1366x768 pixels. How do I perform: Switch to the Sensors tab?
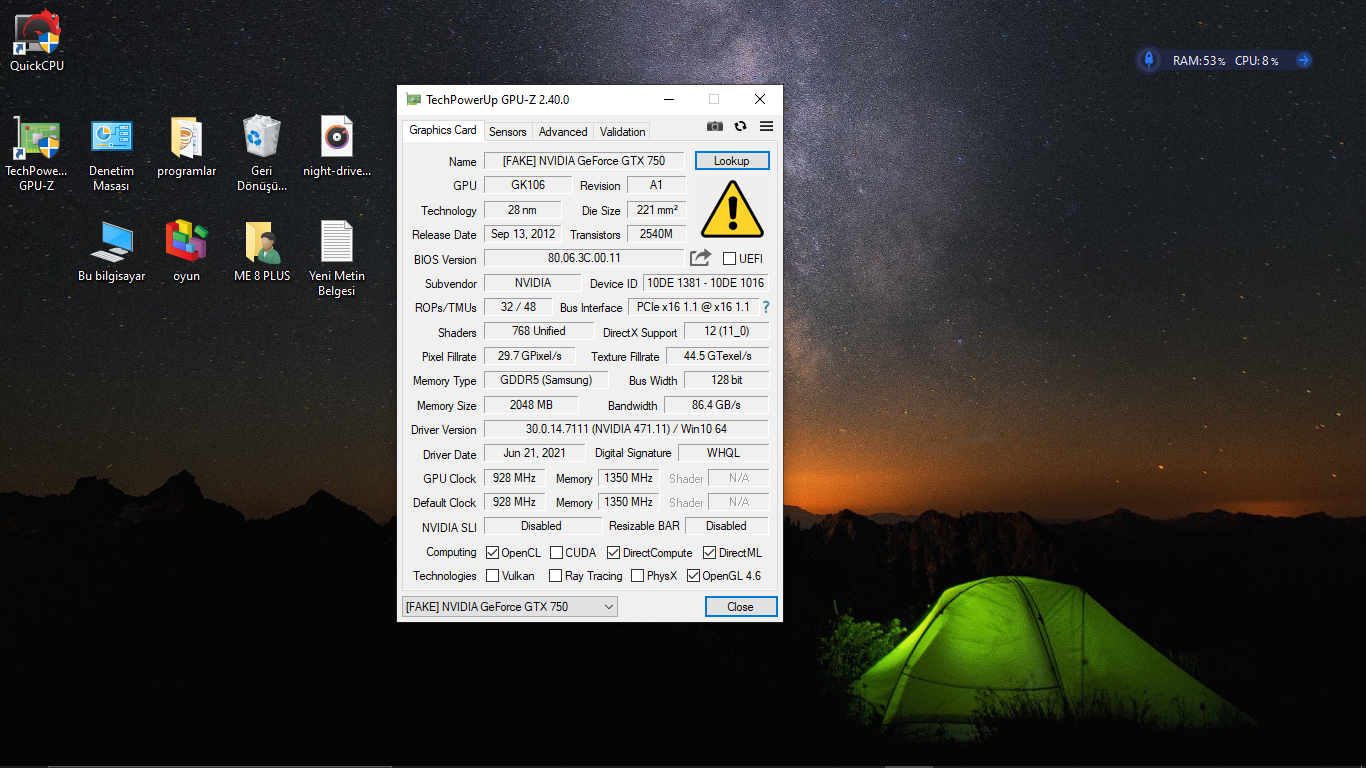[508, 132]
